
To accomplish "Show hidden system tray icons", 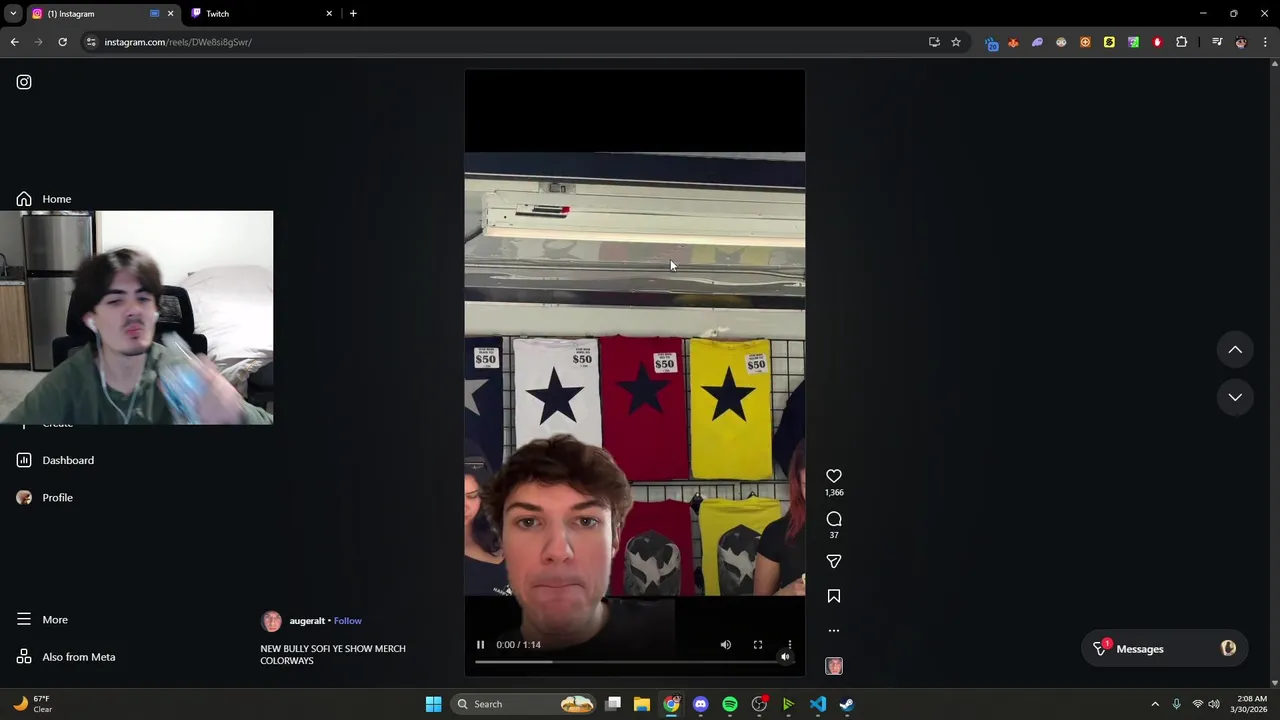I will 1155,704.
